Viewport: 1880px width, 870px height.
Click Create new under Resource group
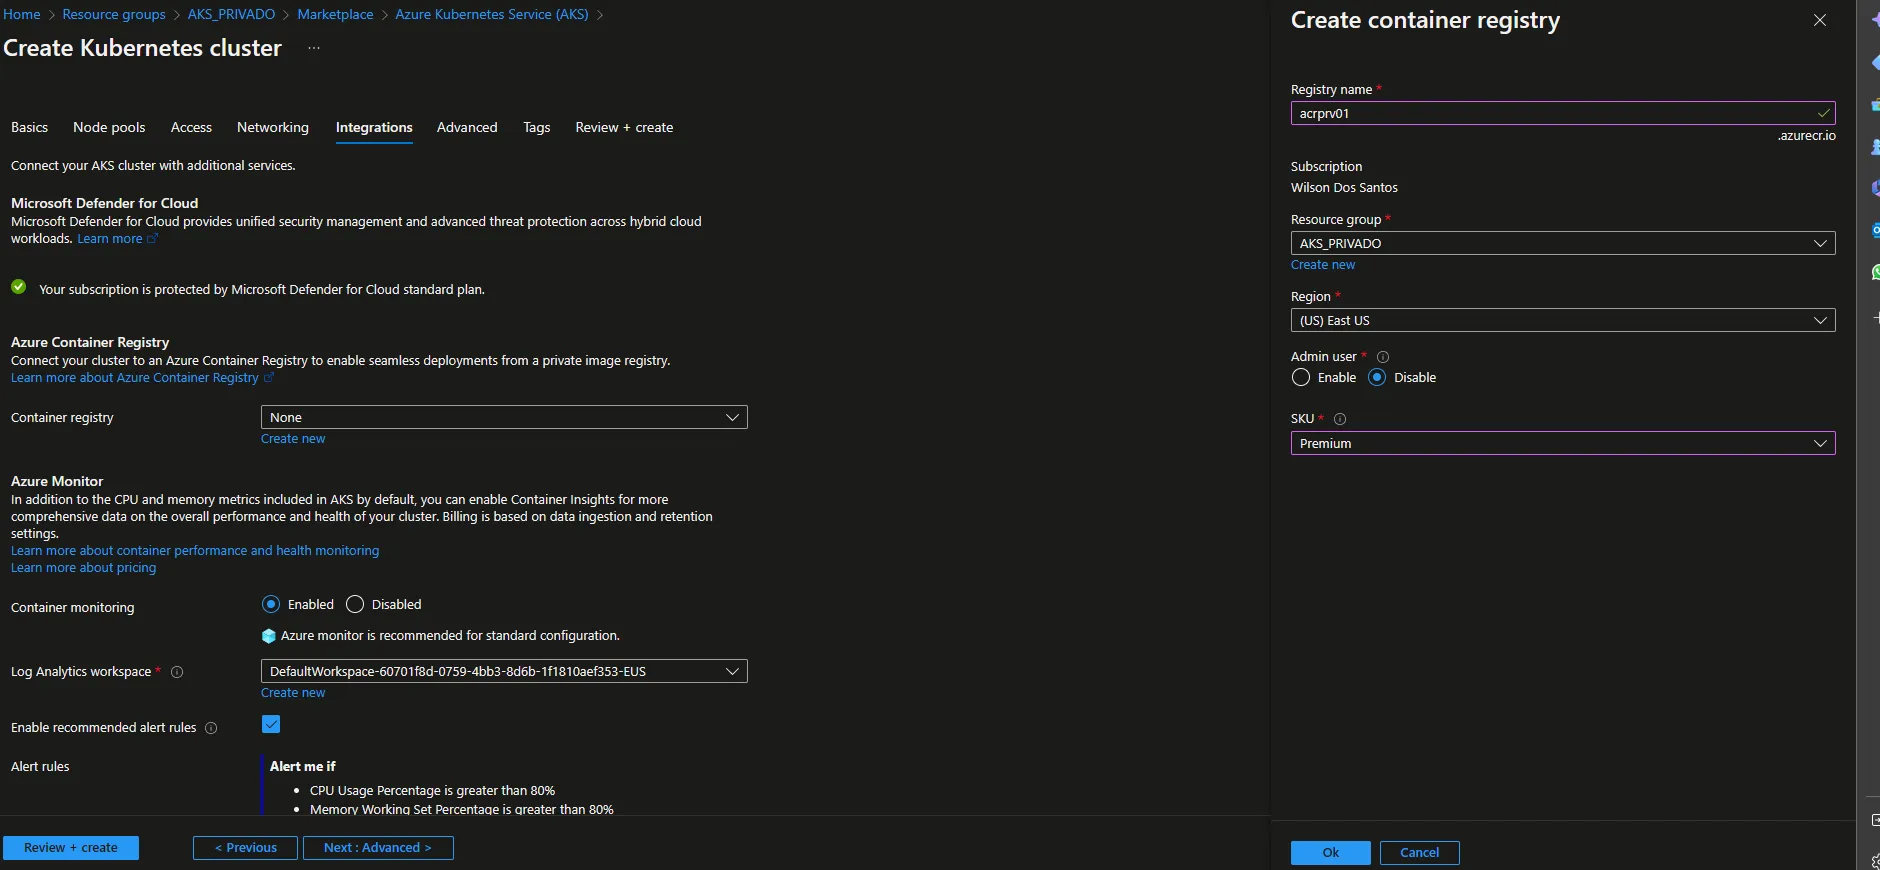pos(1323,265)
